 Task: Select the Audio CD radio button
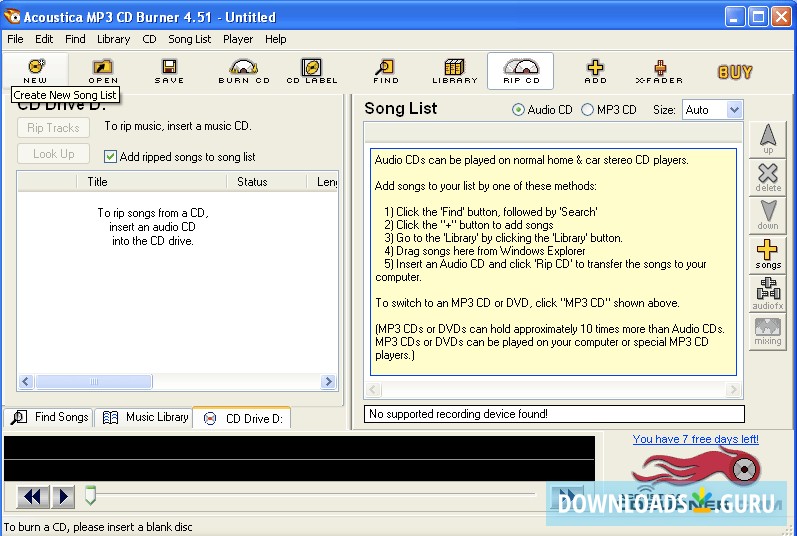coord(518,110)
